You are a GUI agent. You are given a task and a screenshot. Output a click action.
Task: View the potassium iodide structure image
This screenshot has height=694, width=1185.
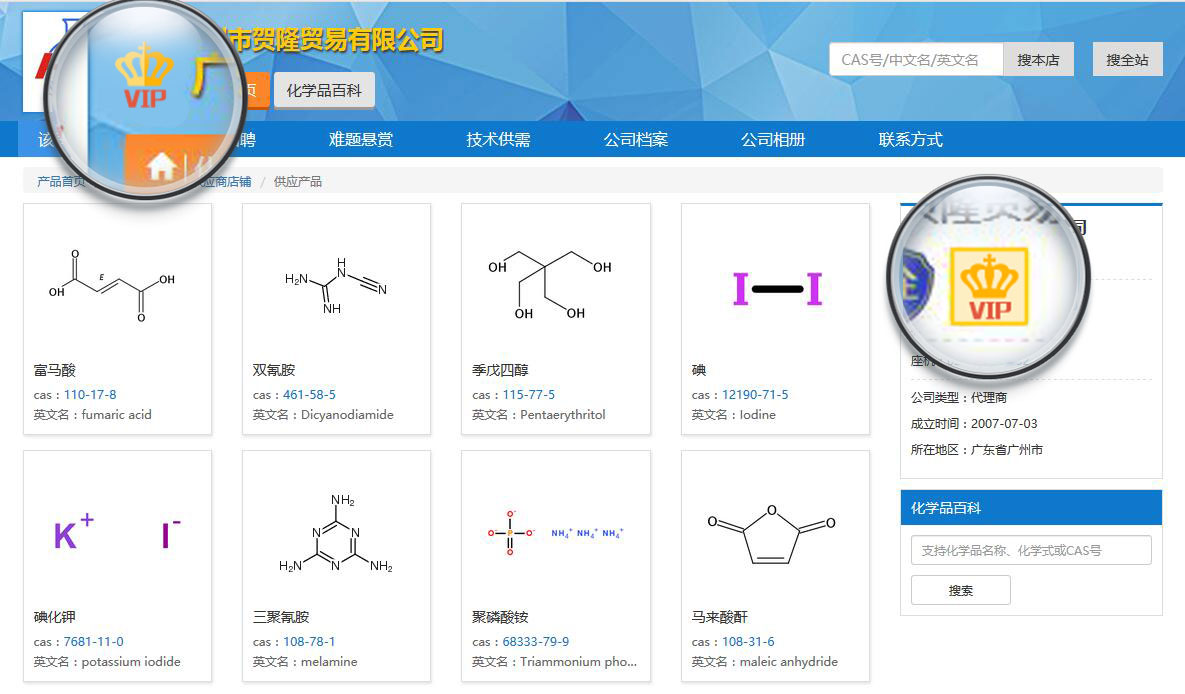coord(117,534)
